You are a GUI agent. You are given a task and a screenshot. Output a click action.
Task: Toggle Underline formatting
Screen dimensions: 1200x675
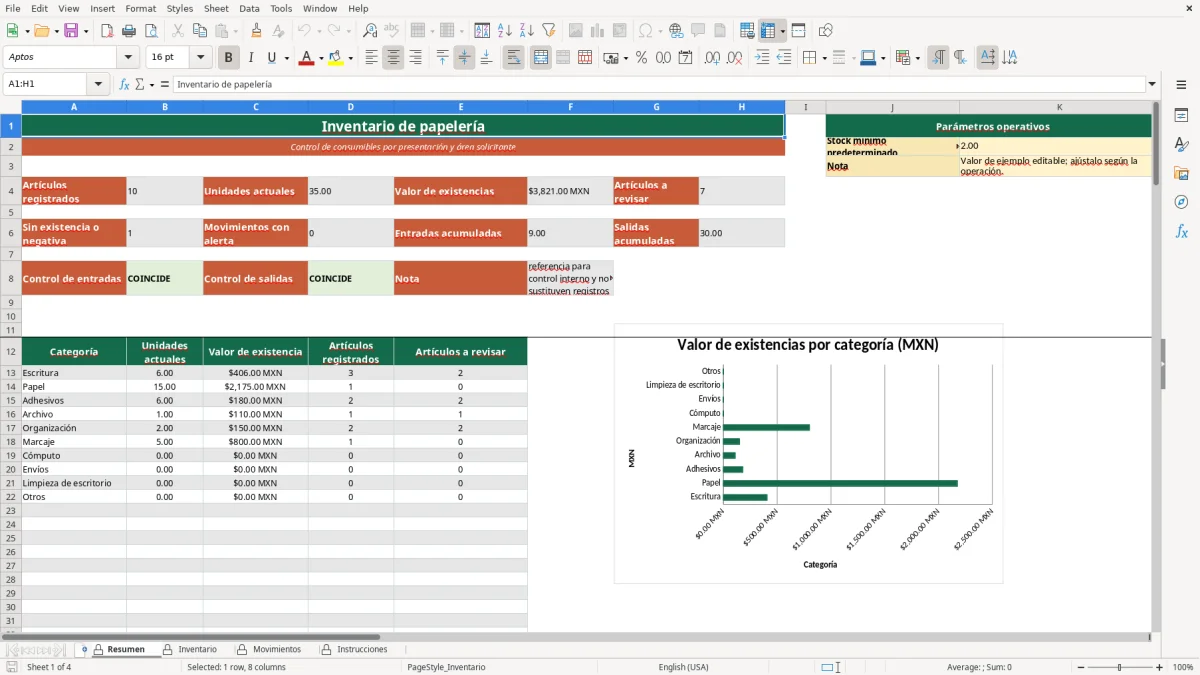click(x=271, y=58)
